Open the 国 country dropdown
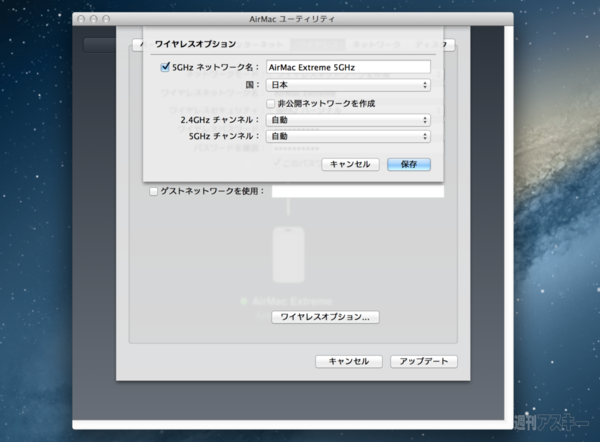The width and height of the screenshot is (600, 442). point(348,85)
